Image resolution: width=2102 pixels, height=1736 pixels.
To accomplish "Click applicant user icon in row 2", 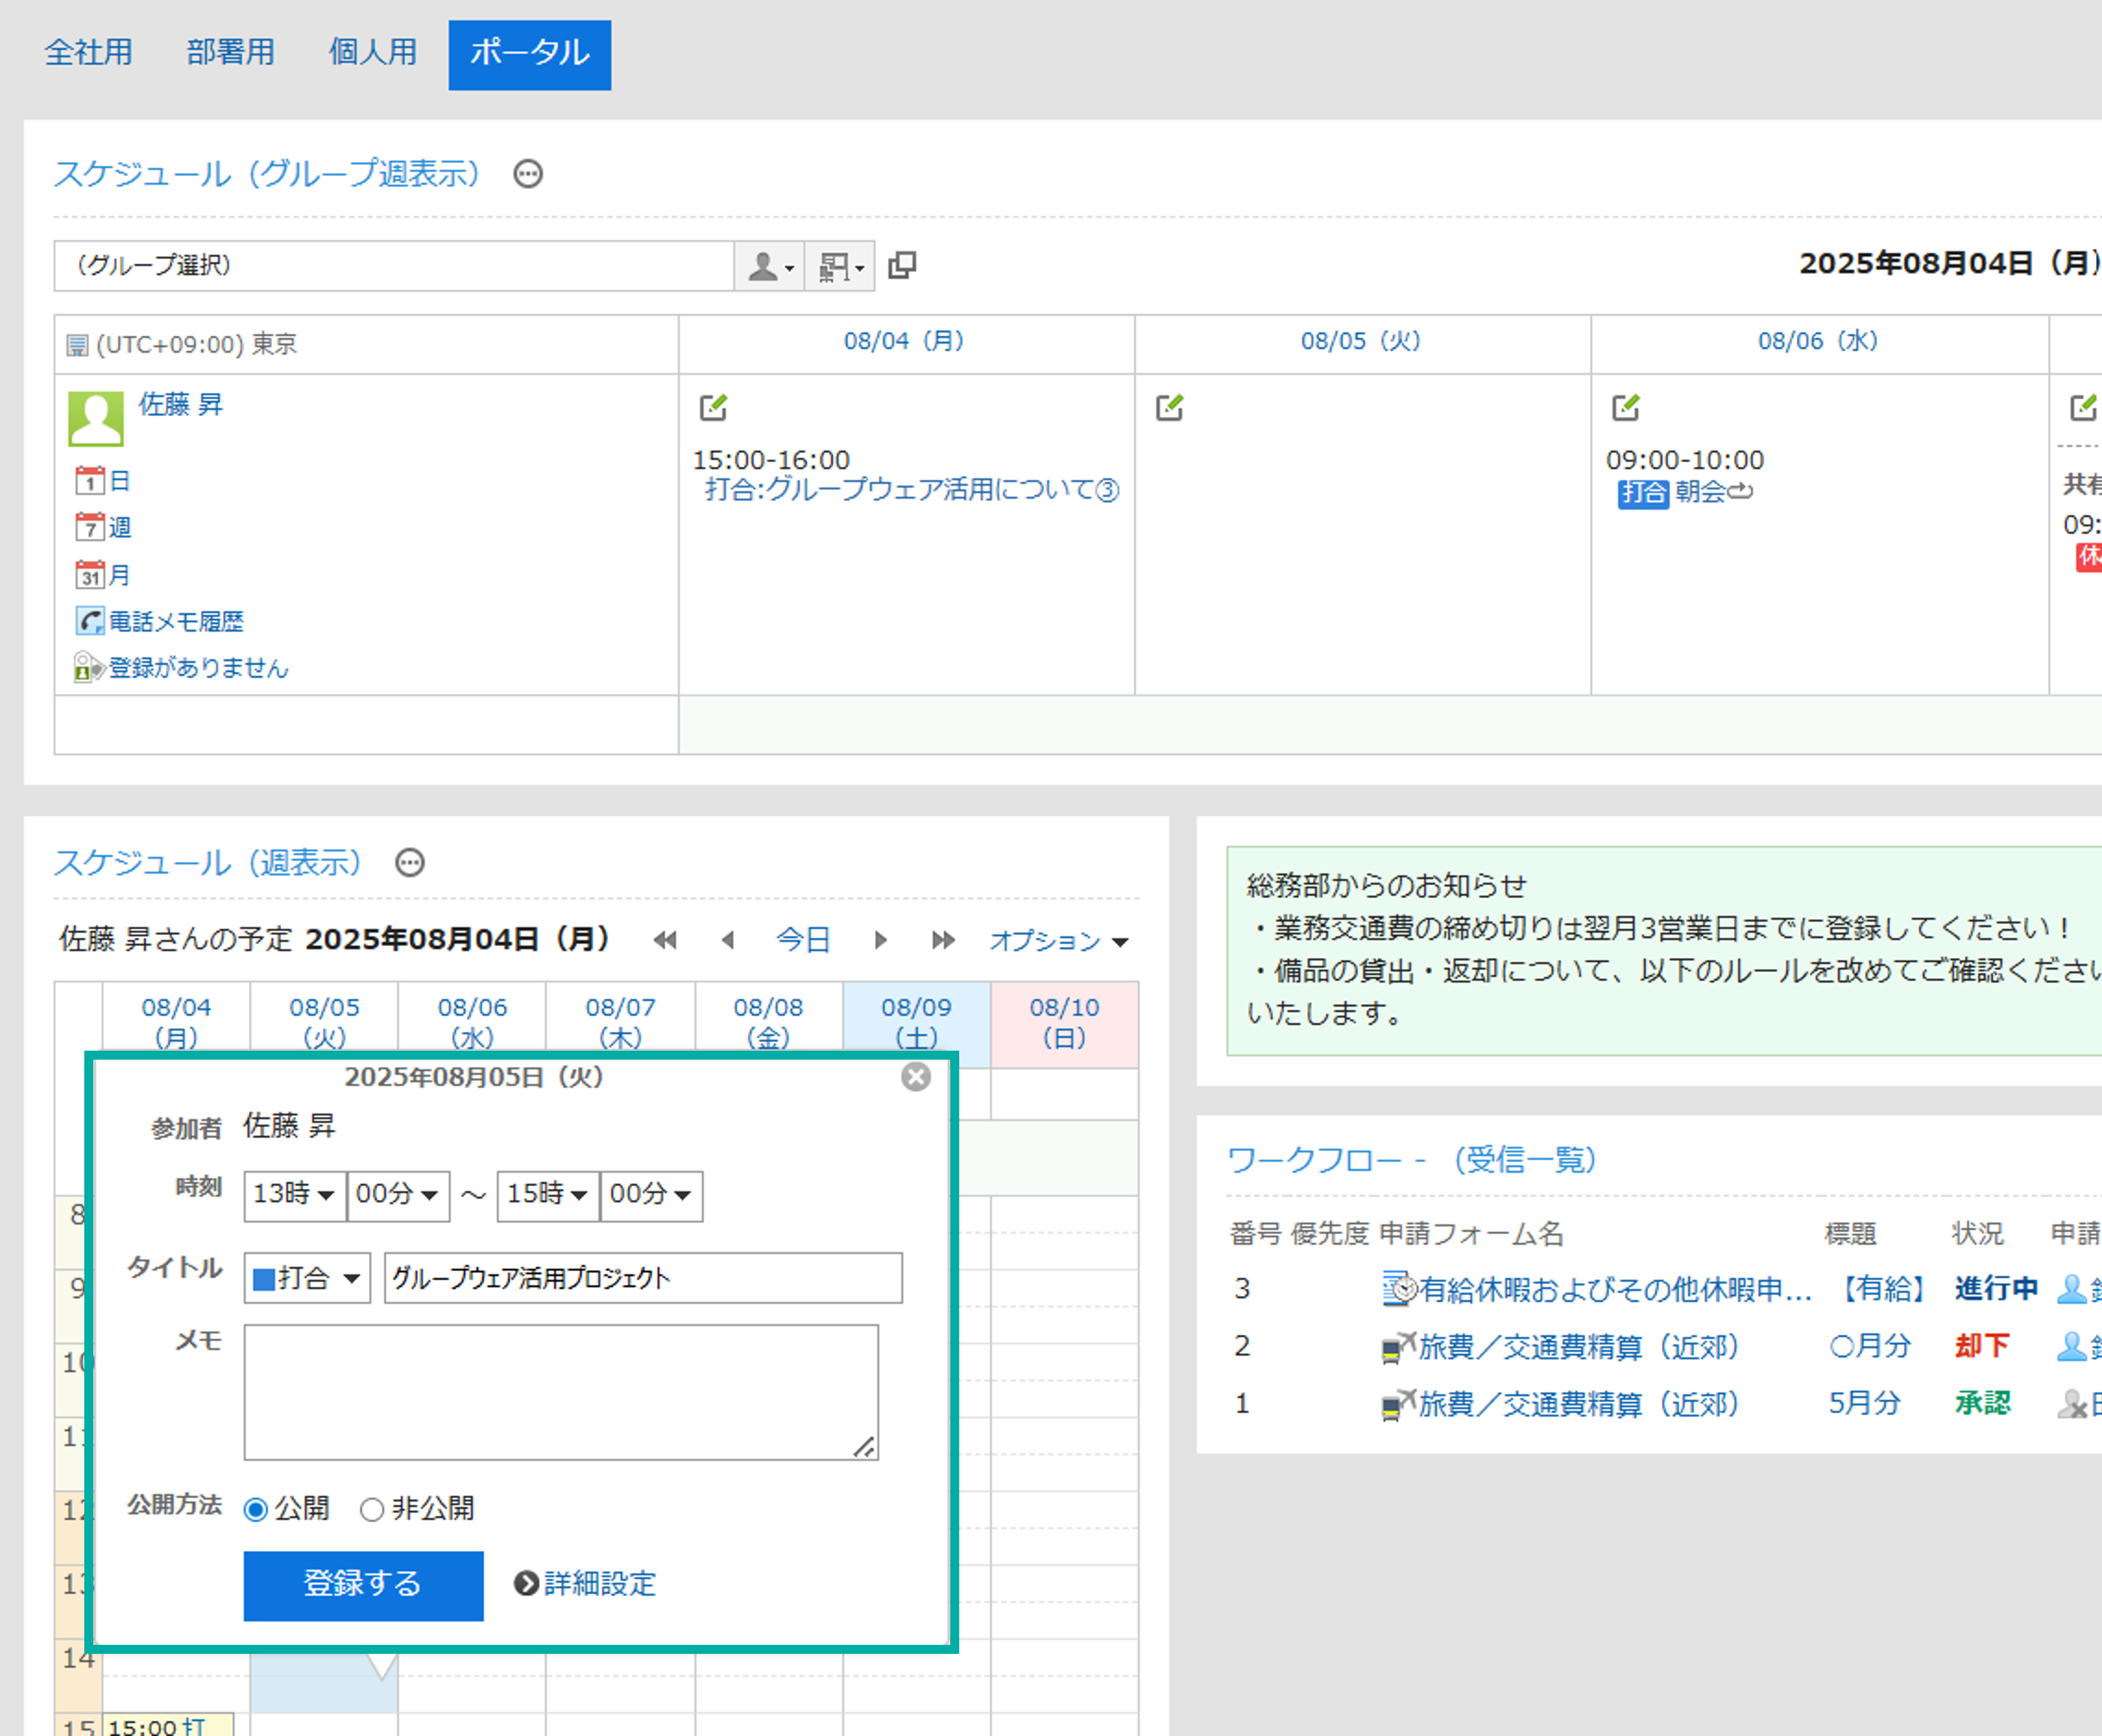I will (x=2071, y=1346).
